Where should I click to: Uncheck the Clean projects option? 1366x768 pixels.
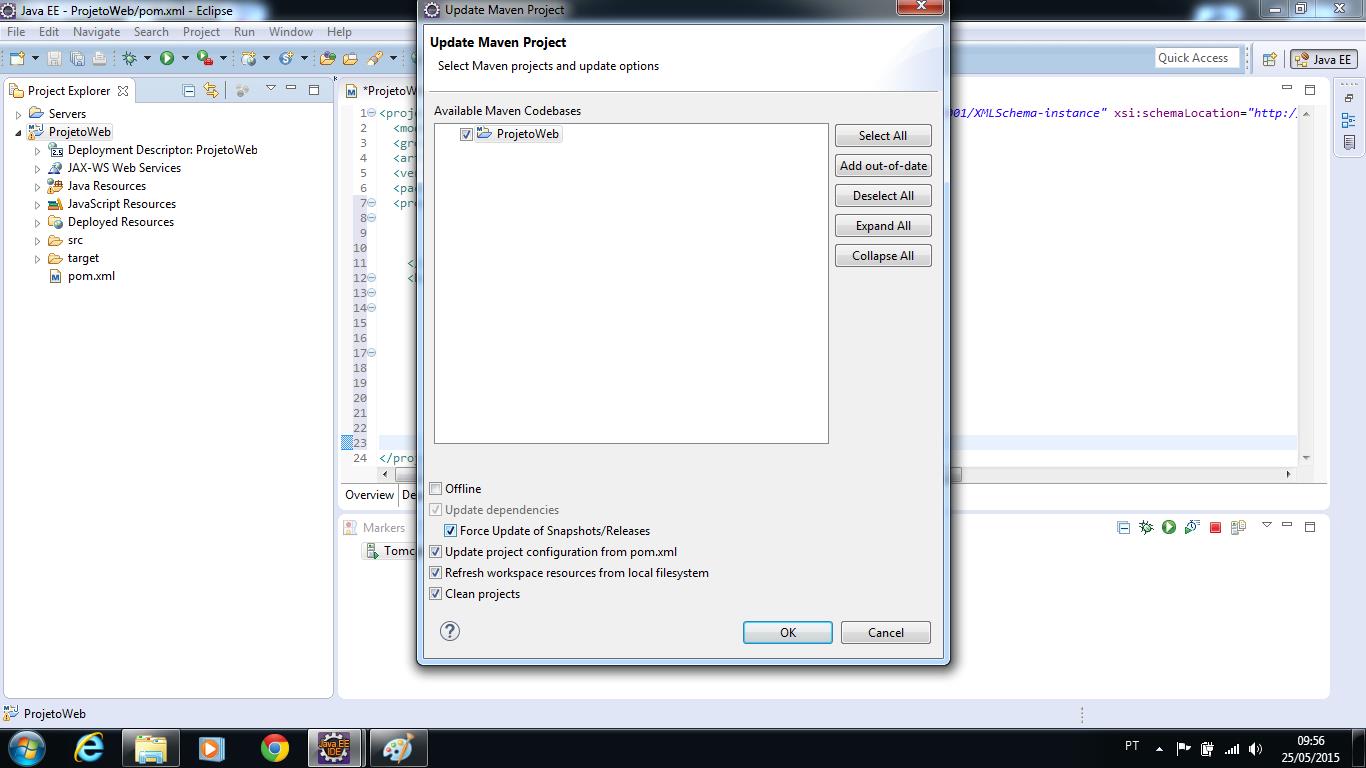(x=436, y=594)
